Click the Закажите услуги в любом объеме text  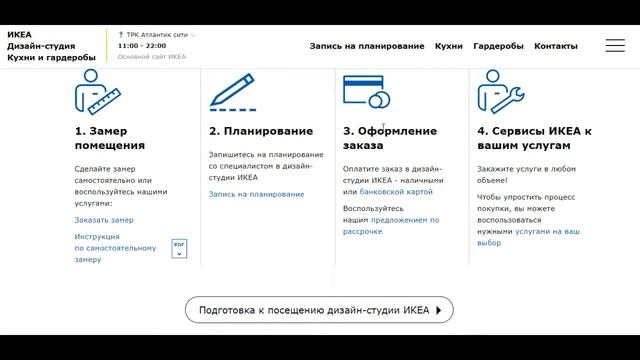(527, 175)
